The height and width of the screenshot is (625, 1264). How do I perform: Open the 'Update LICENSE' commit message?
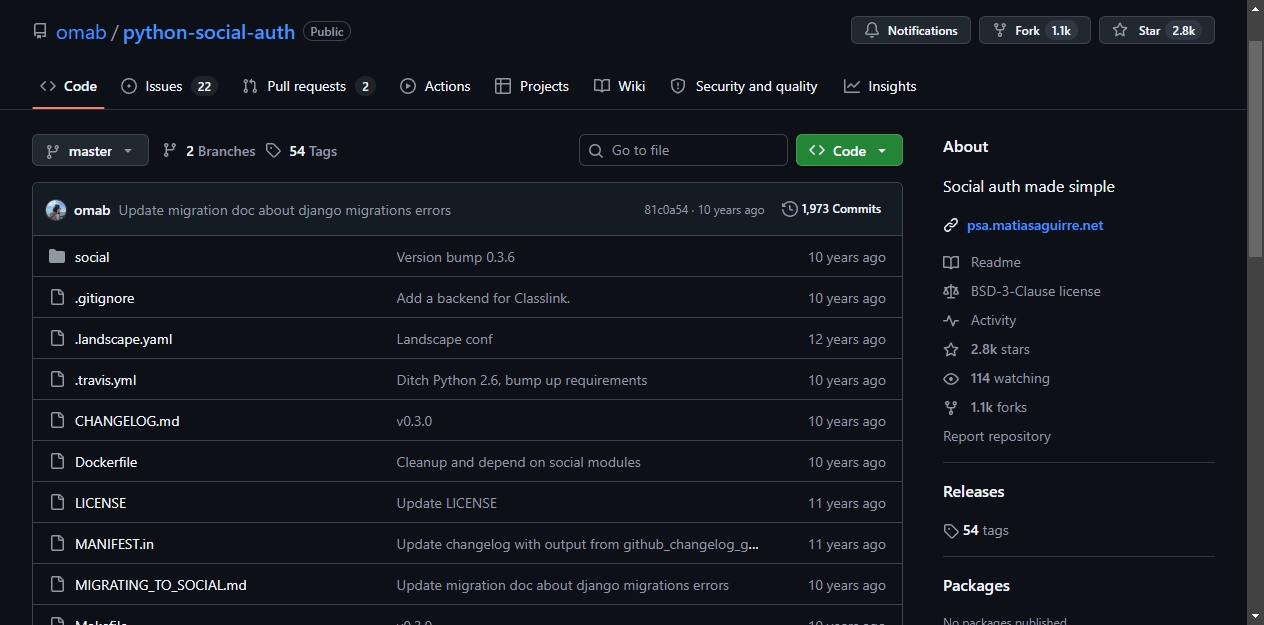pos(446,503)
